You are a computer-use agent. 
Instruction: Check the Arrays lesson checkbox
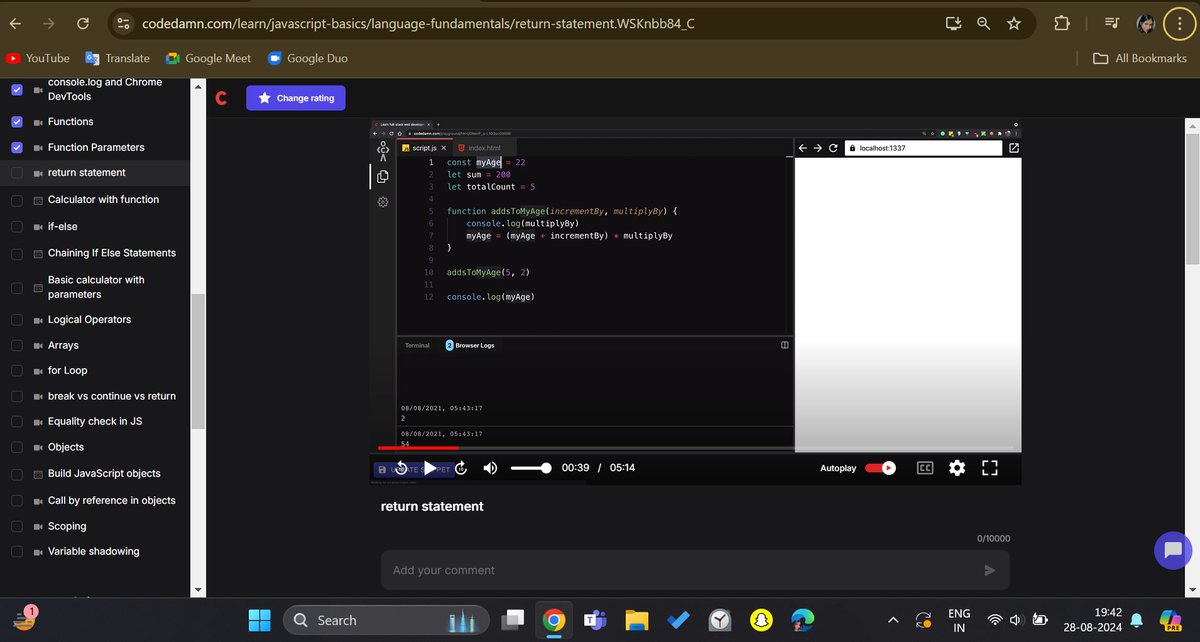pos(16,345)
